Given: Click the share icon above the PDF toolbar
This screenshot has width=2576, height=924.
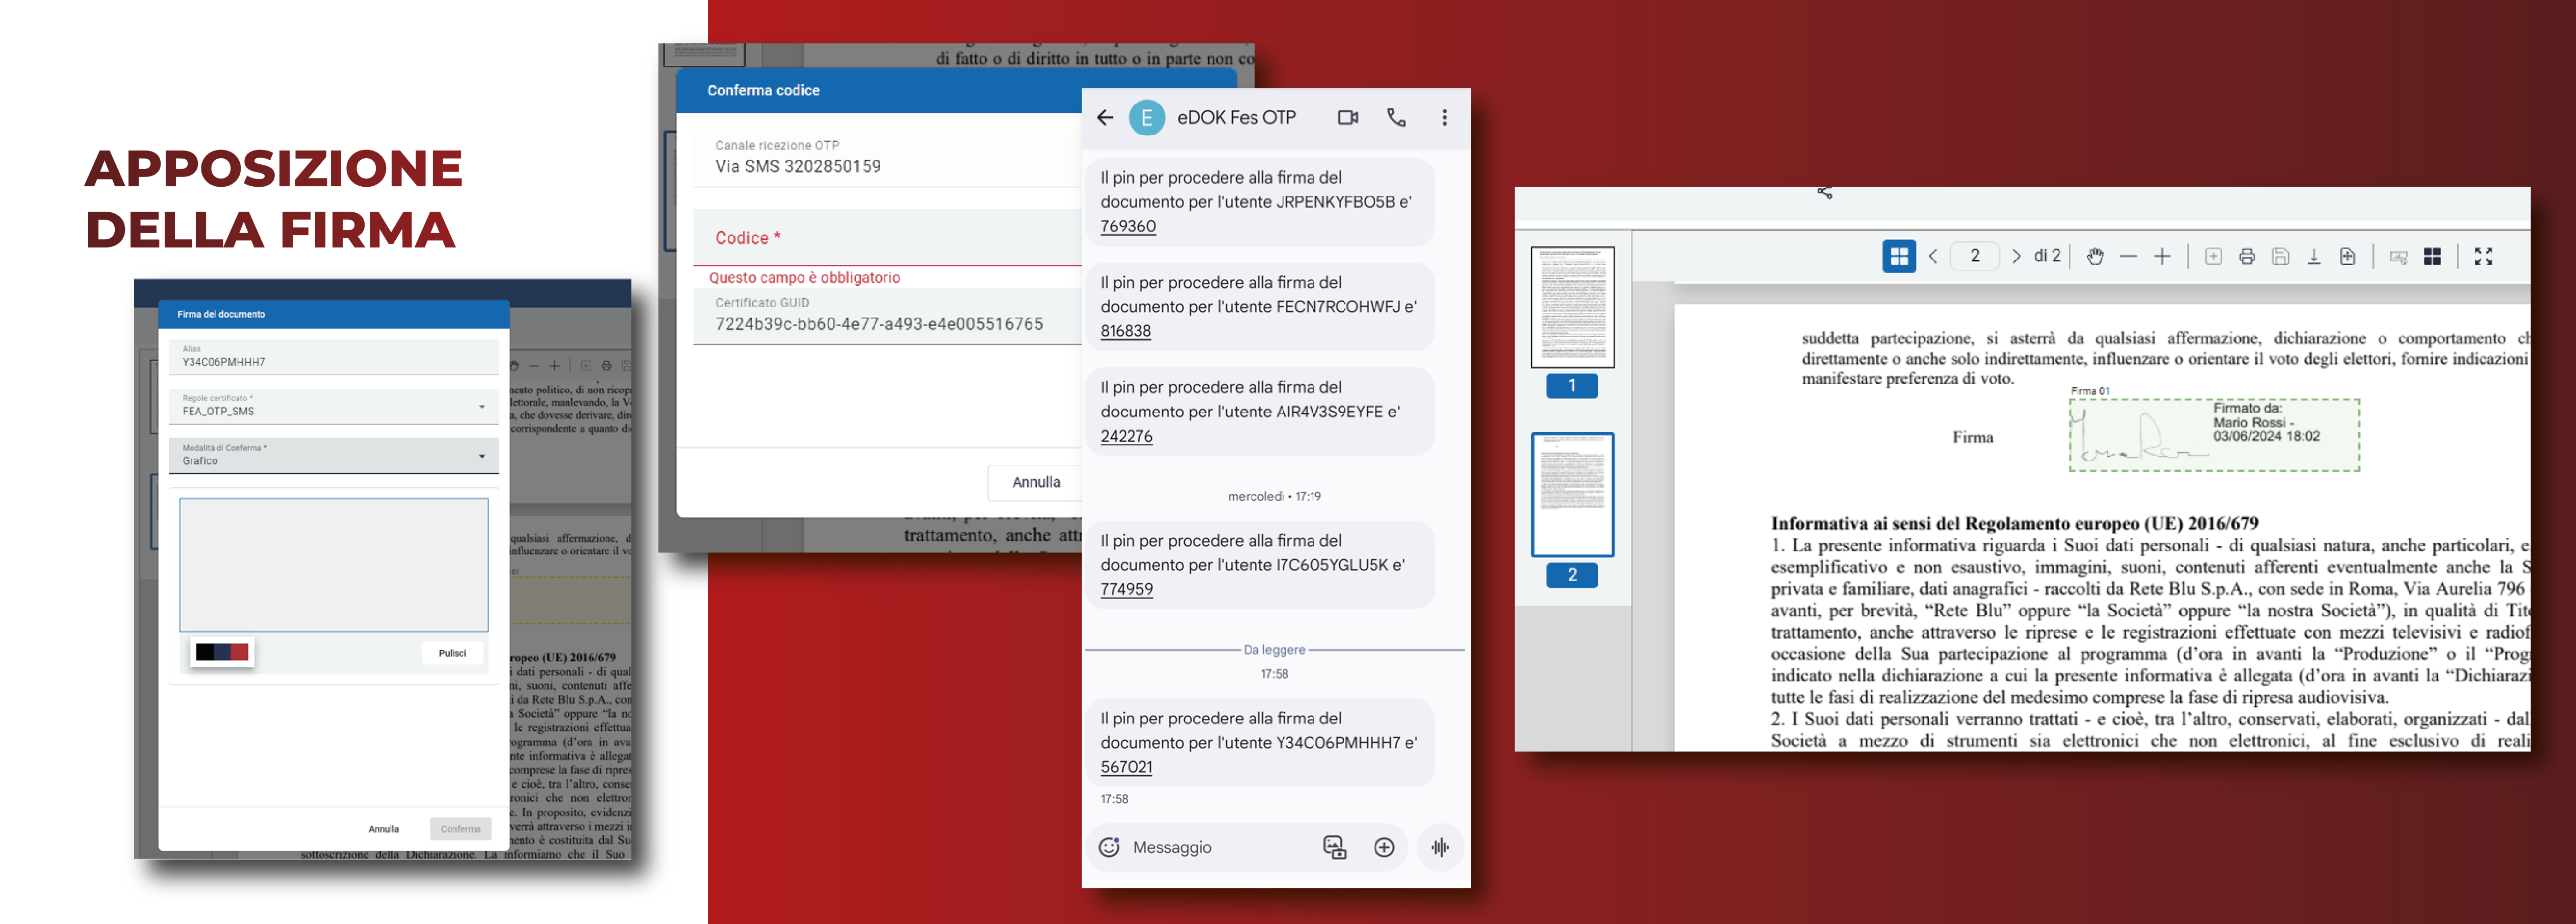Looking at the screenshot, I should coord(1825,192).
